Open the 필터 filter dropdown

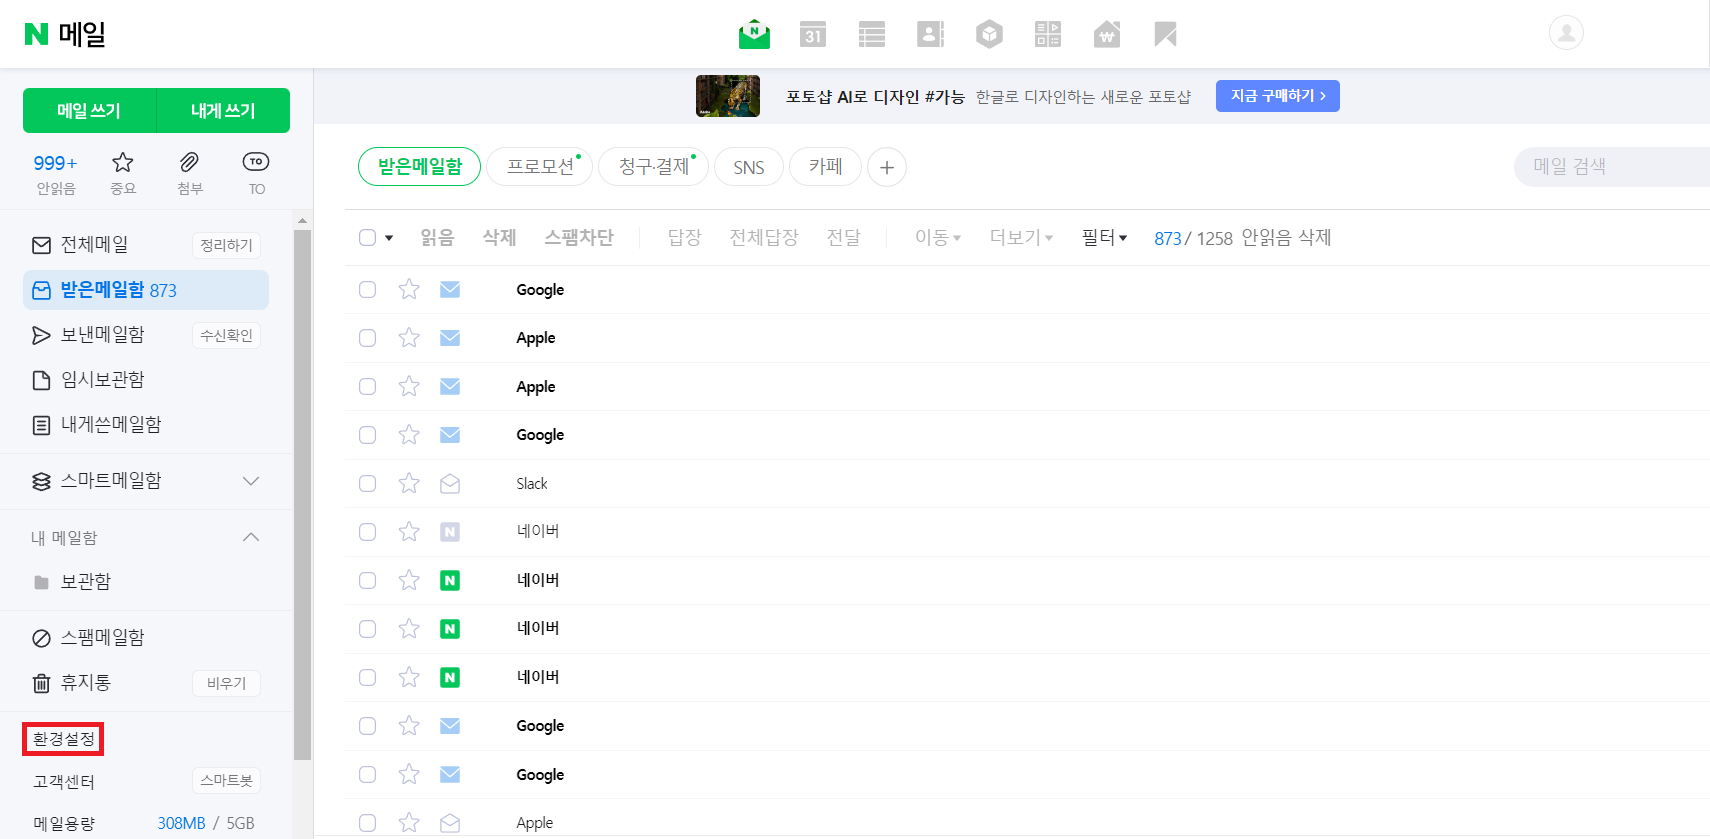(1105, 238)
